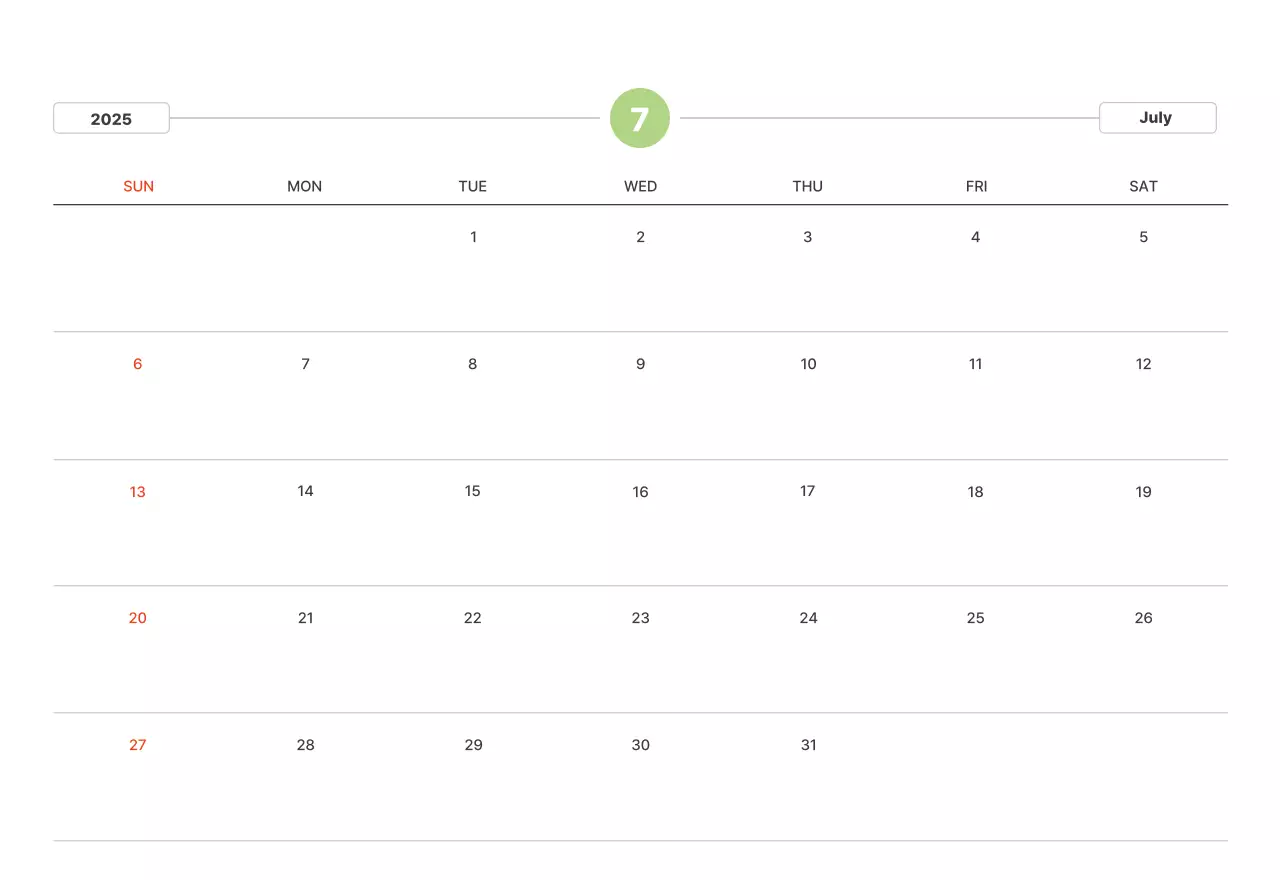Click date 26 under Saturday
Screen dimensions: 1280x880
point(1143,618)
